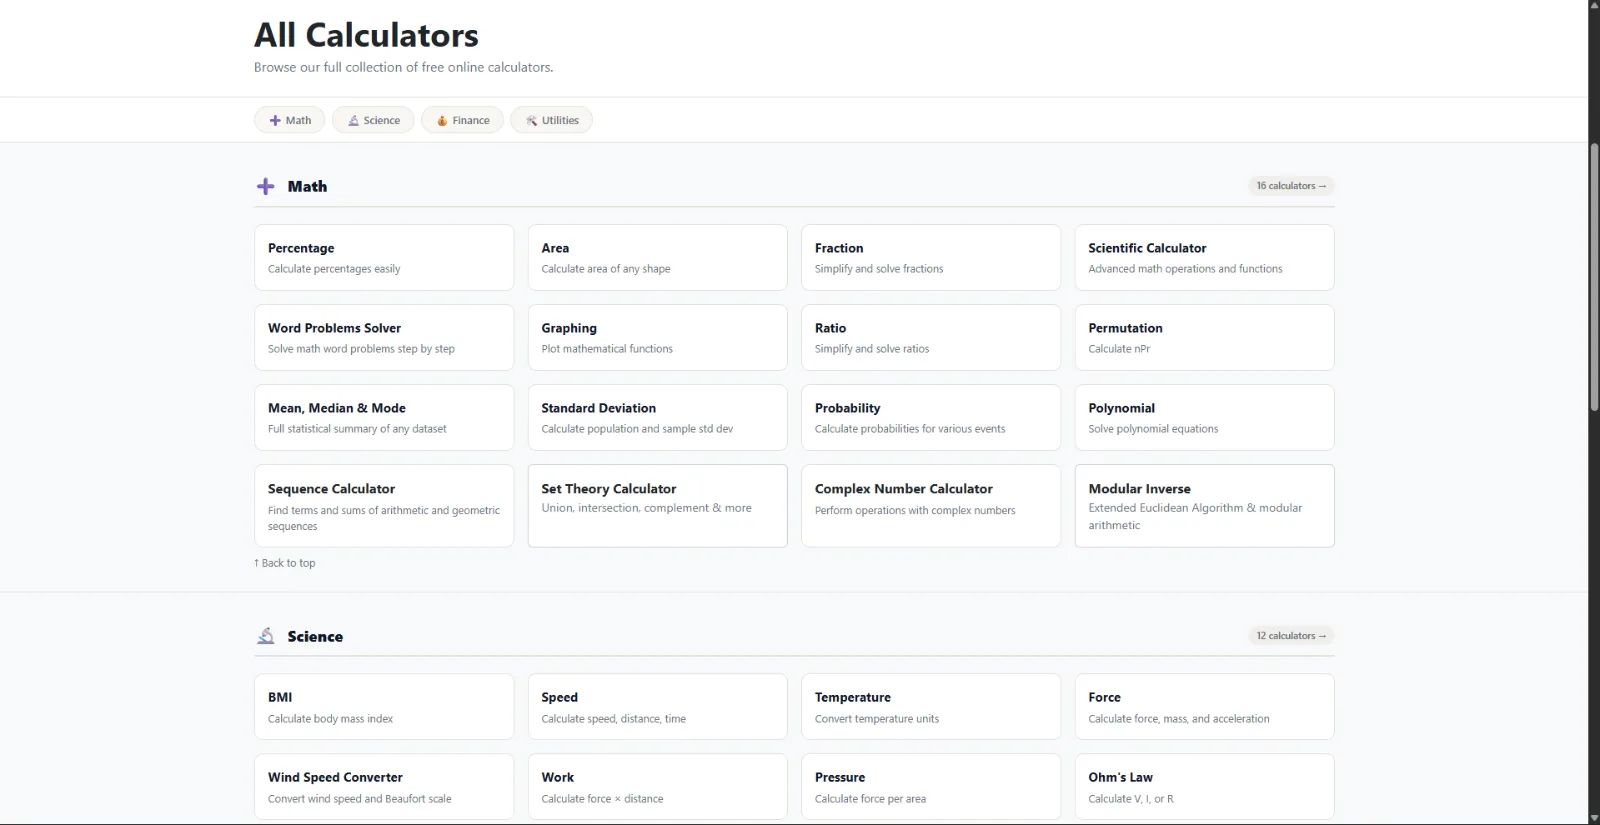Open the Area calculator card

(658, 258)
